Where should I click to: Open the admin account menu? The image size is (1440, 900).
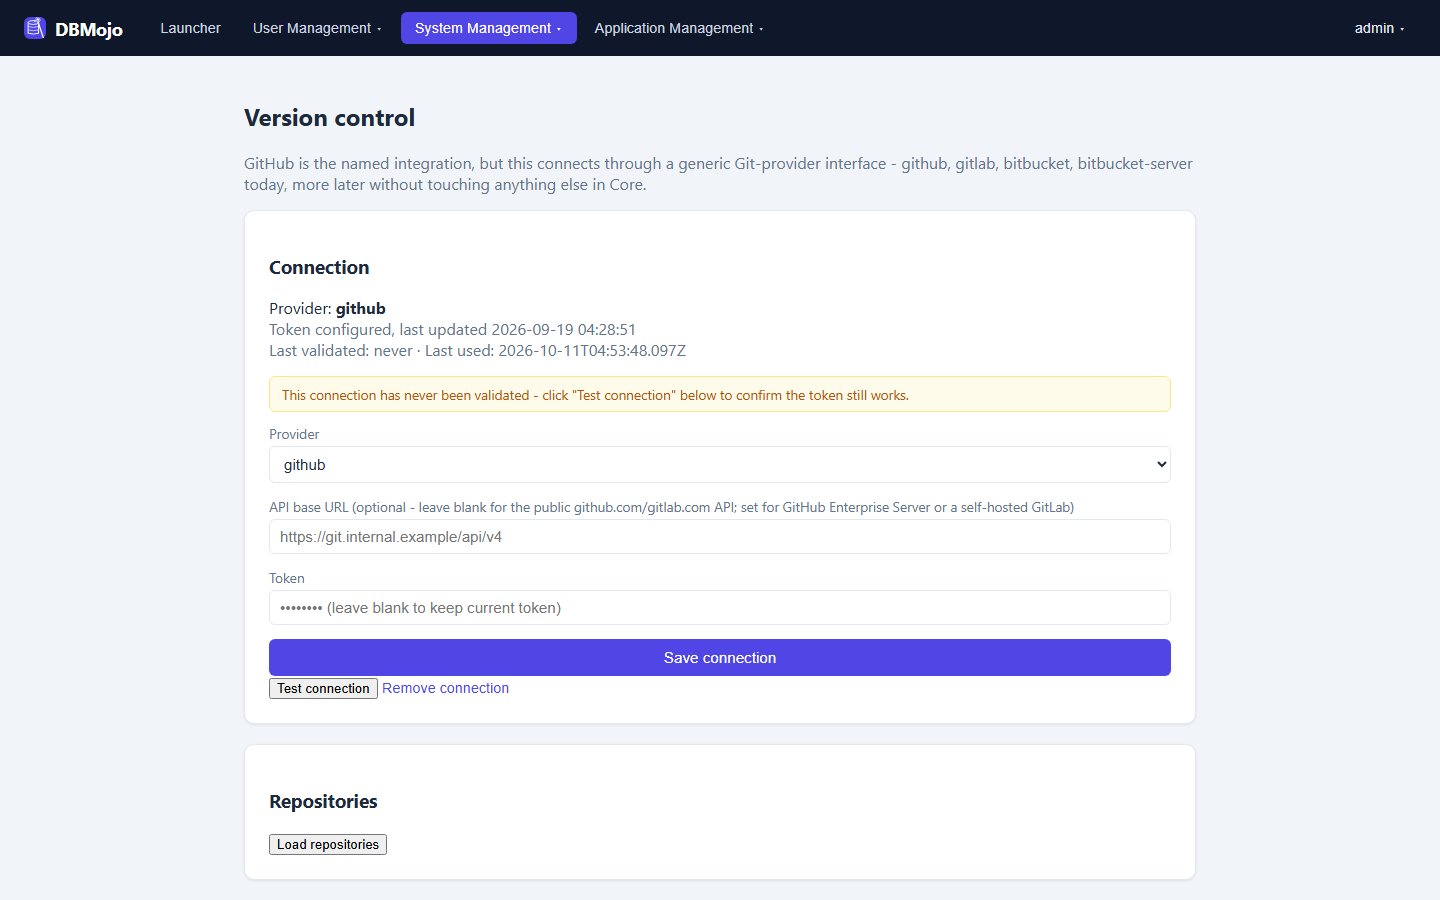(1379, 28)
